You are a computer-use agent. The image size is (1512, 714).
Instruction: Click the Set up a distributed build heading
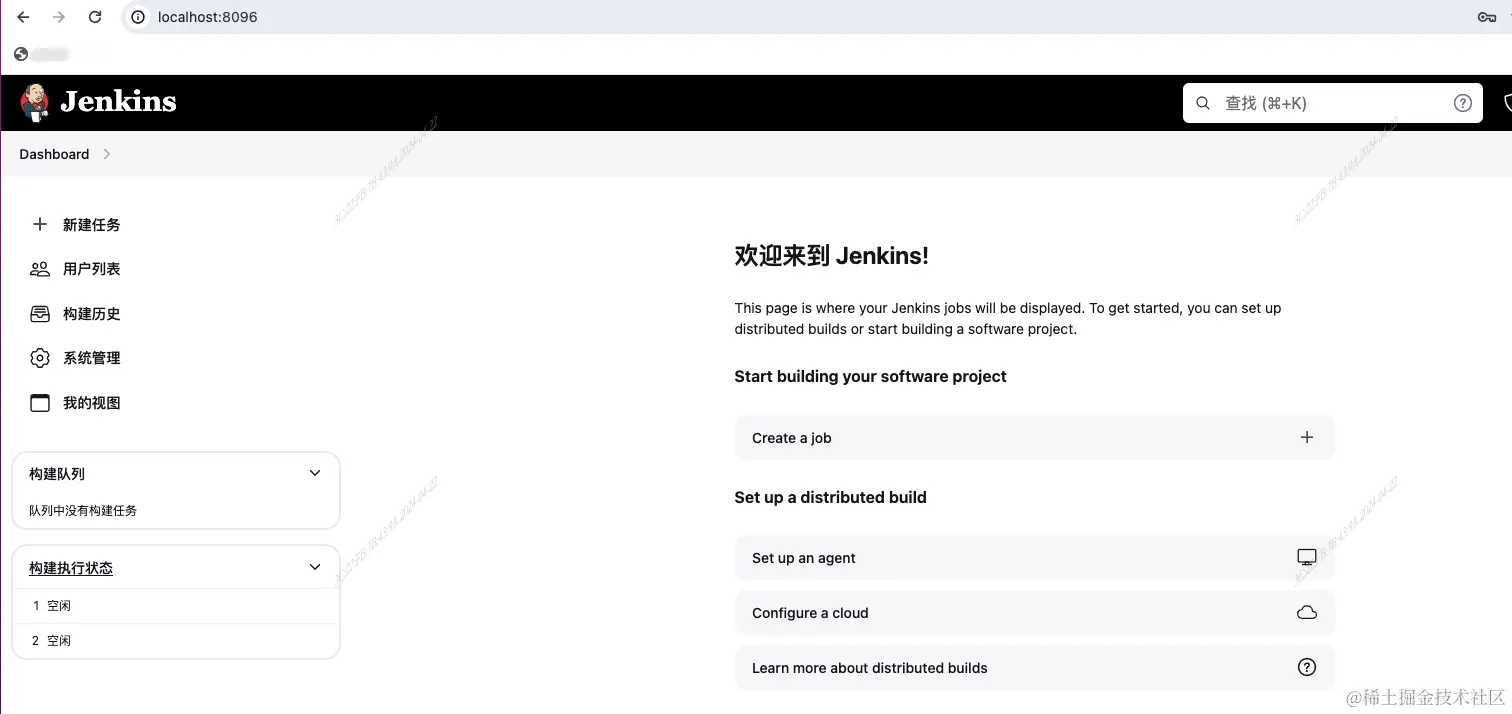click(830, 497)
